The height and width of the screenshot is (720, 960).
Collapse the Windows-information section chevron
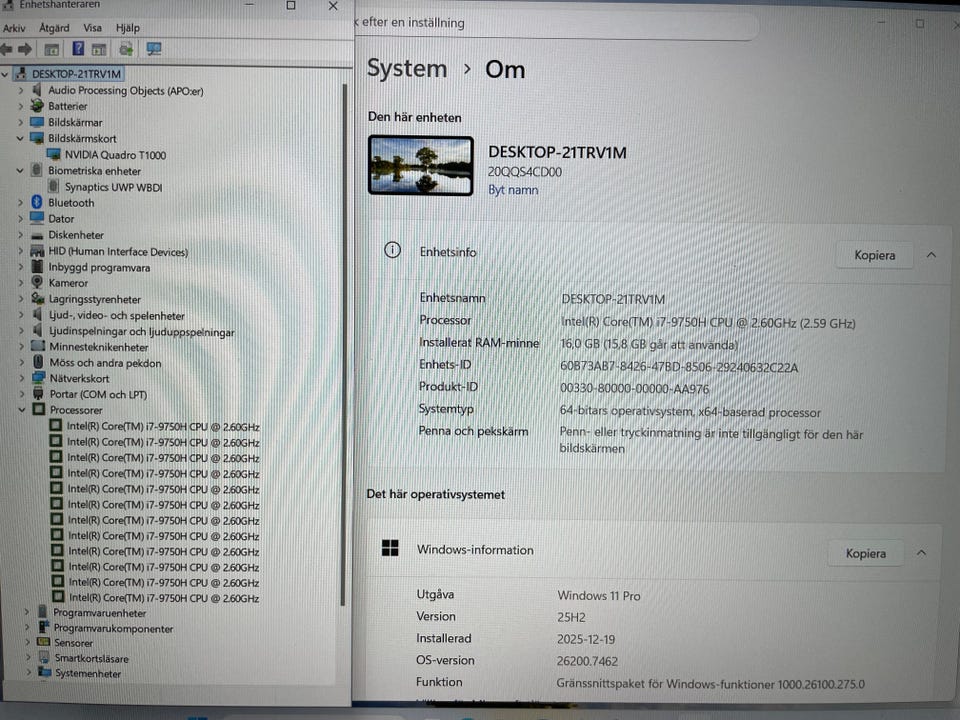(x=921, y=553)
